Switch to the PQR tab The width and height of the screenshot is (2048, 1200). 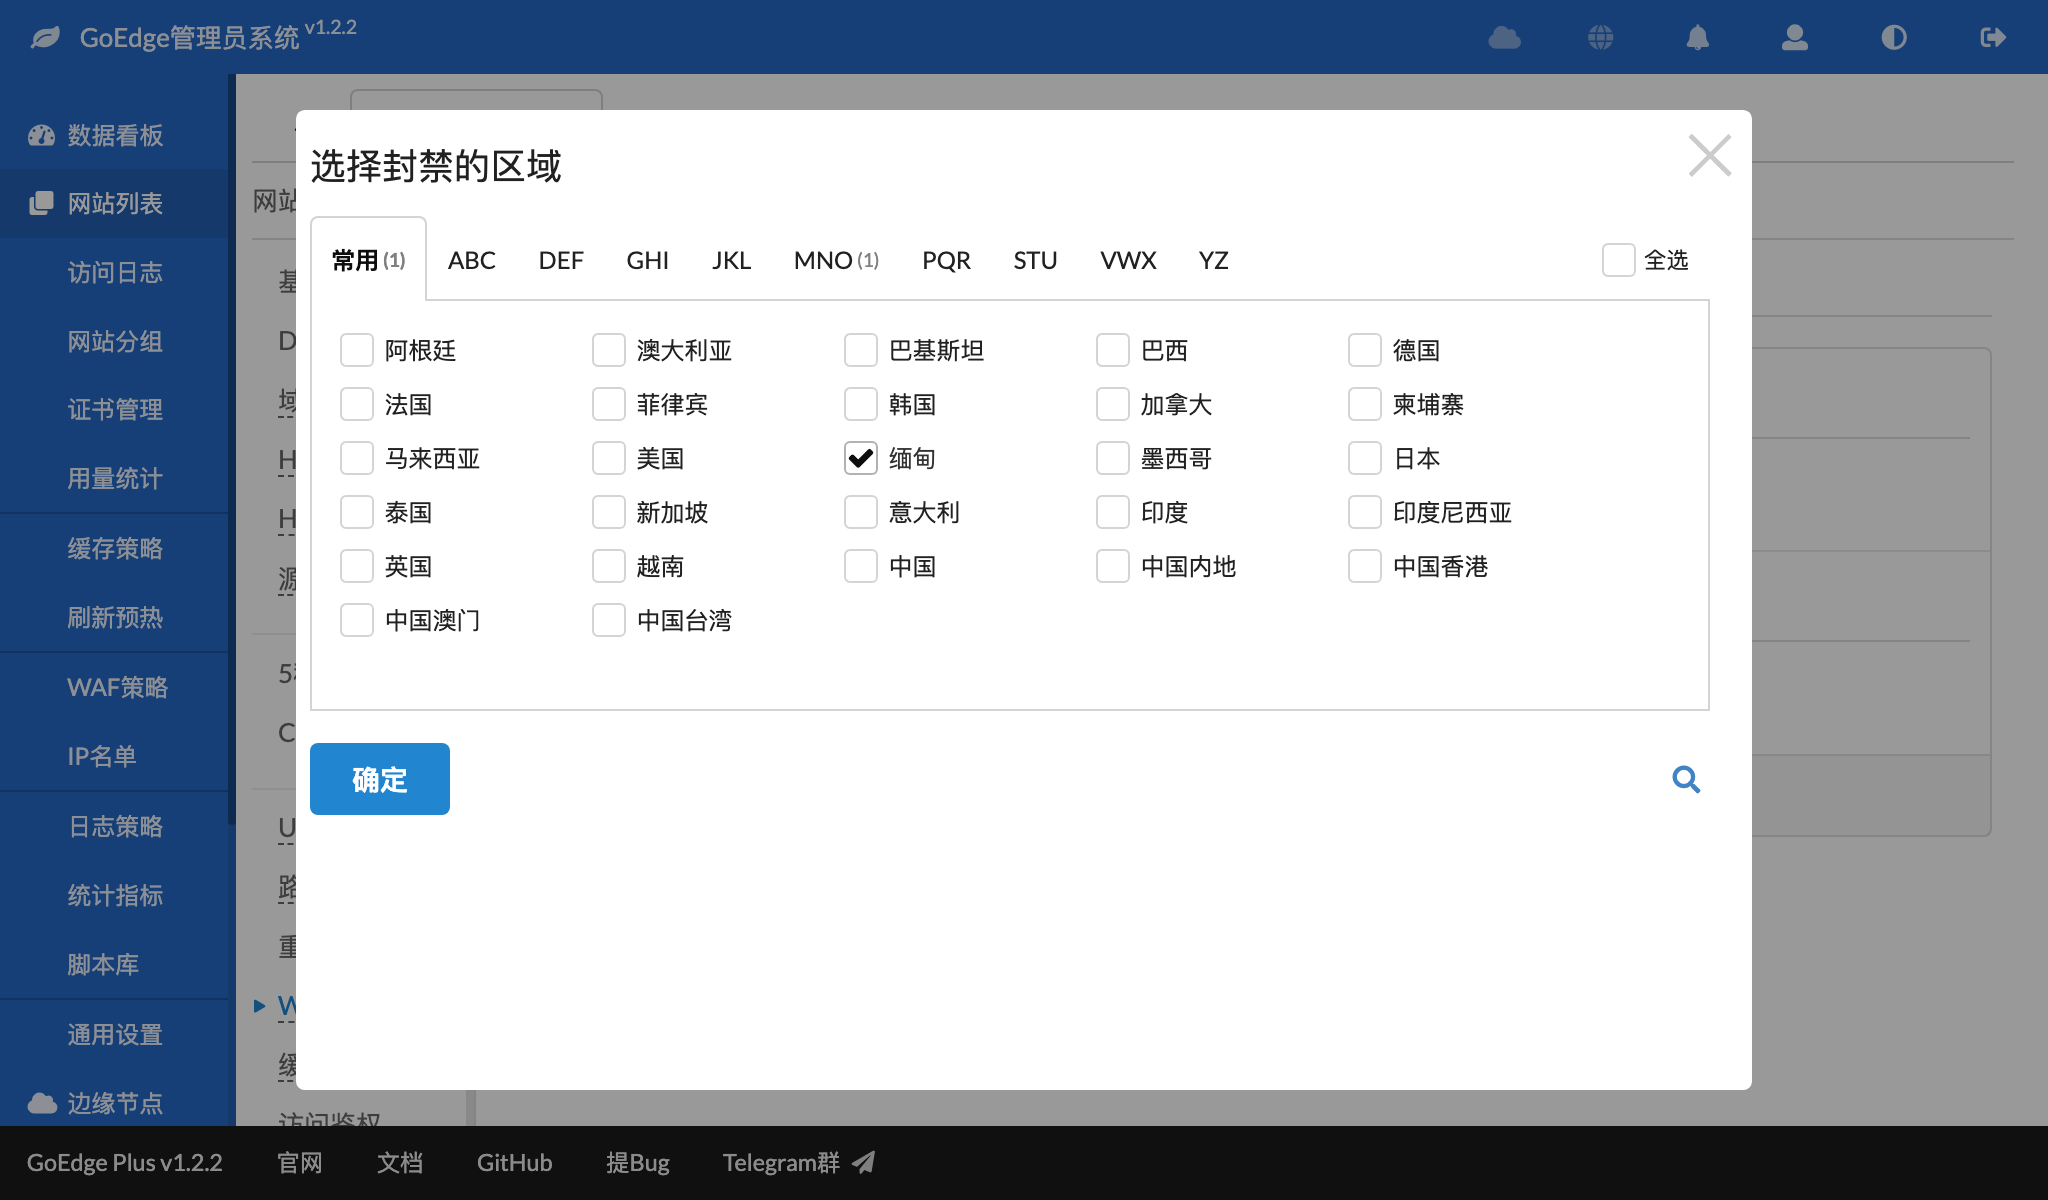coord(947,261)
